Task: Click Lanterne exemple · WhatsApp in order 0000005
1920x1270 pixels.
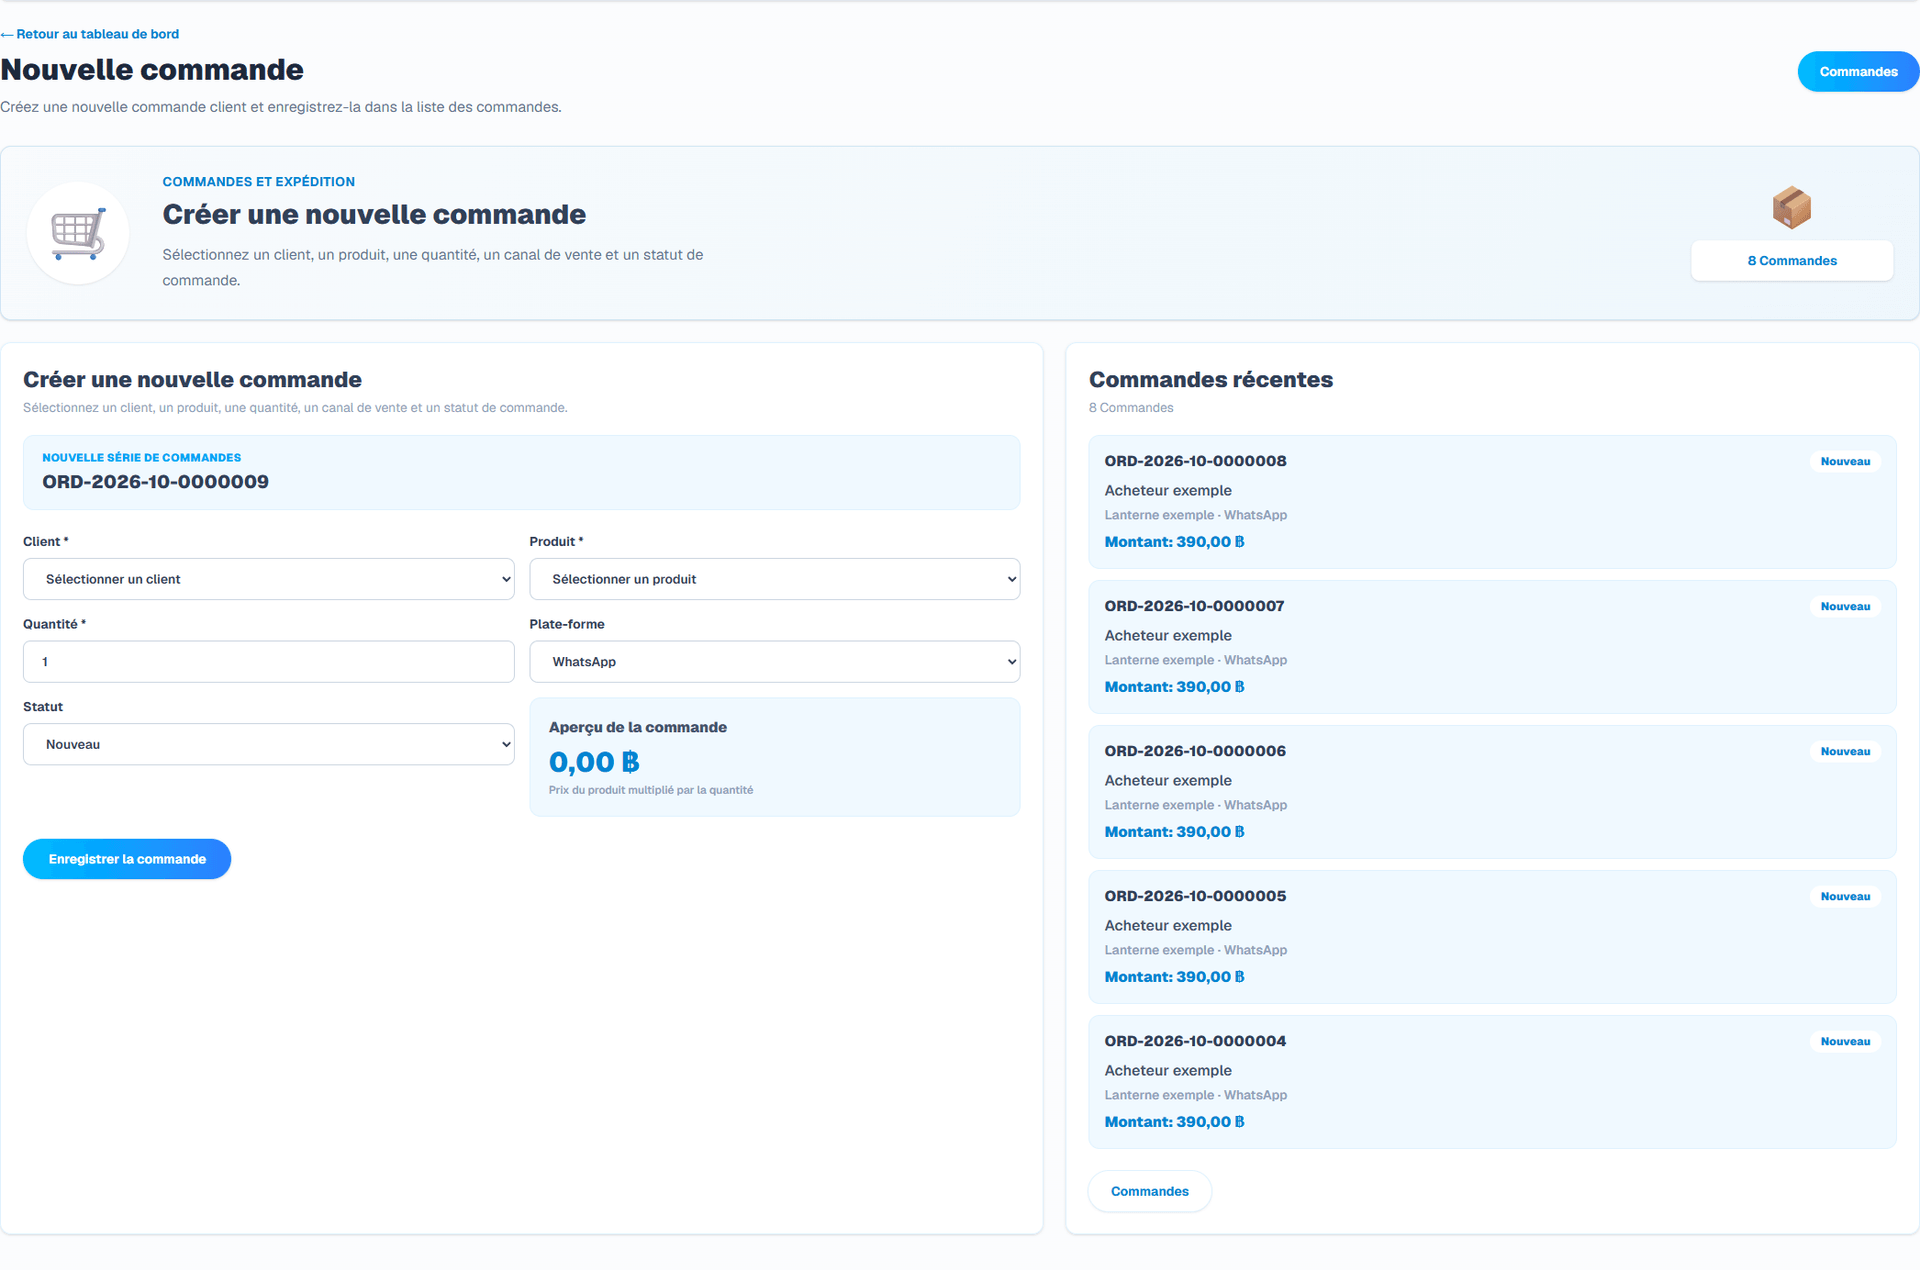Action: pos(1195,950)
